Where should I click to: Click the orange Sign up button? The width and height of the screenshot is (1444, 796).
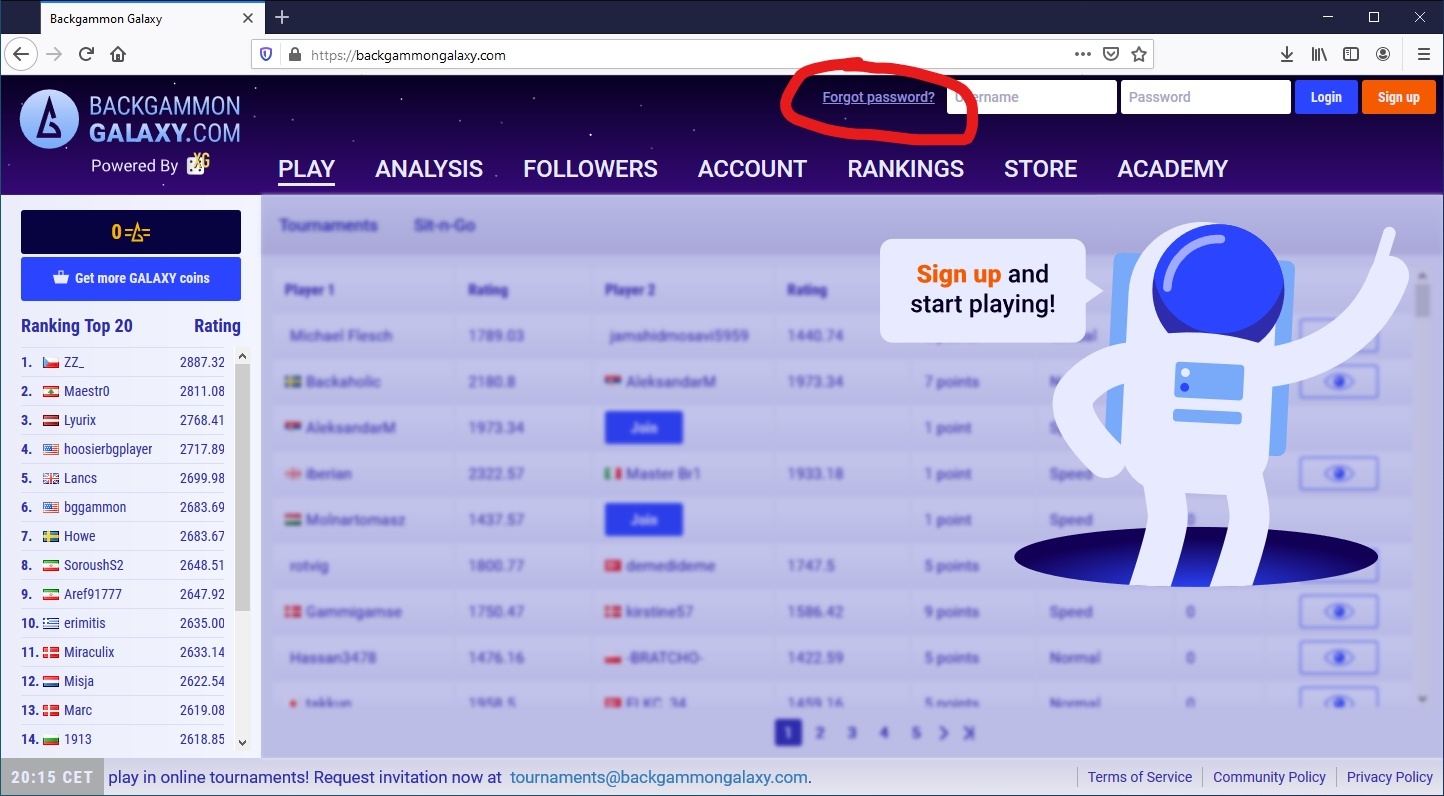point(1398,97)
